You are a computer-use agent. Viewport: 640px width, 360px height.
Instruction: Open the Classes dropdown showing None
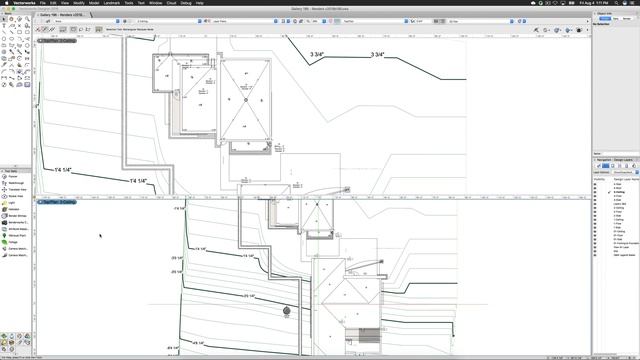click(x=86, y=21)
